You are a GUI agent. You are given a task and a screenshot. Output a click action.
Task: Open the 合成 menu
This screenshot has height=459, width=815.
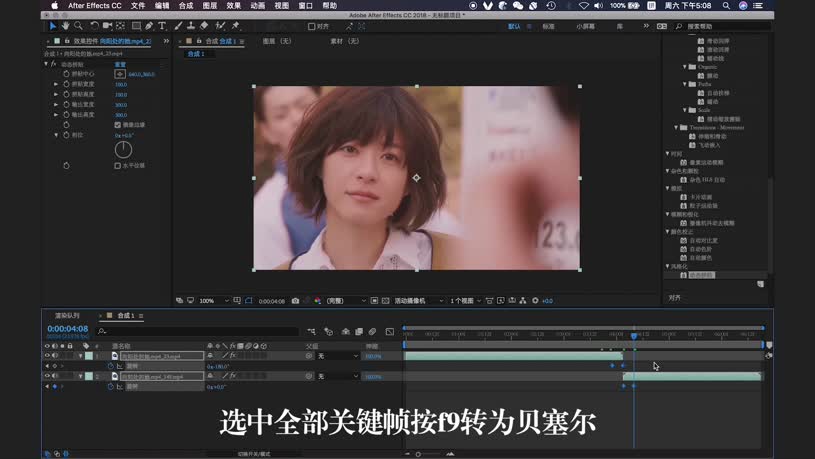pos(186,6)
